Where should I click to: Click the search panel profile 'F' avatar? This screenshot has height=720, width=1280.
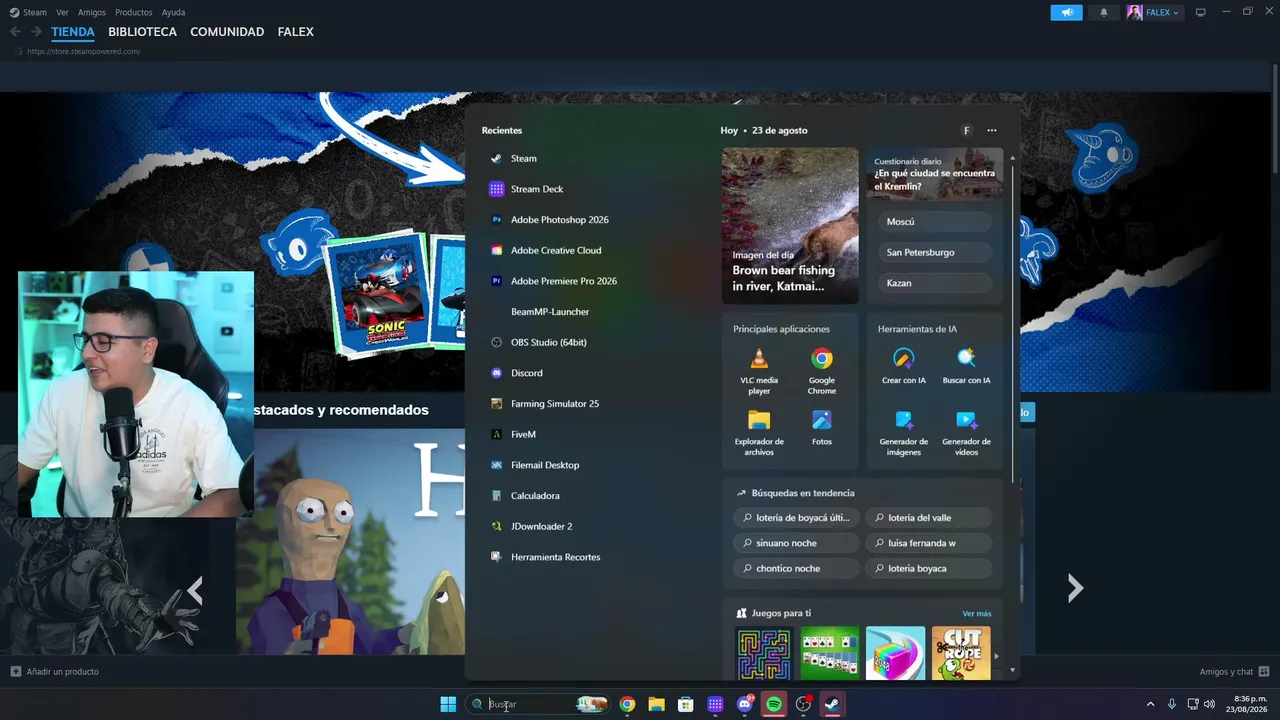966,130
